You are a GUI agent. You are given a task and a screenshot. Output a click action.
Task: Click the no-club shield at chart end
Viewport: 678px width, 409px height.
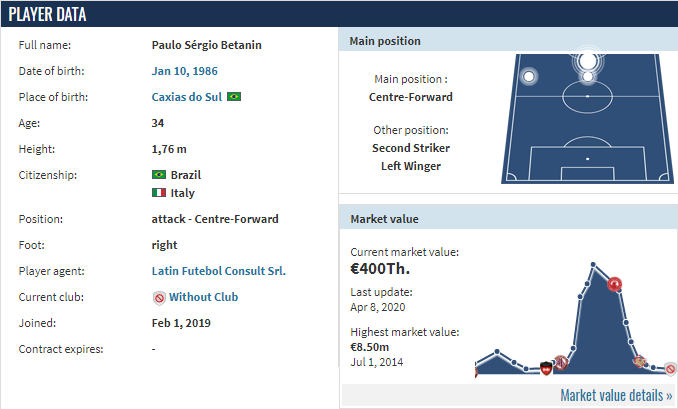671,369
